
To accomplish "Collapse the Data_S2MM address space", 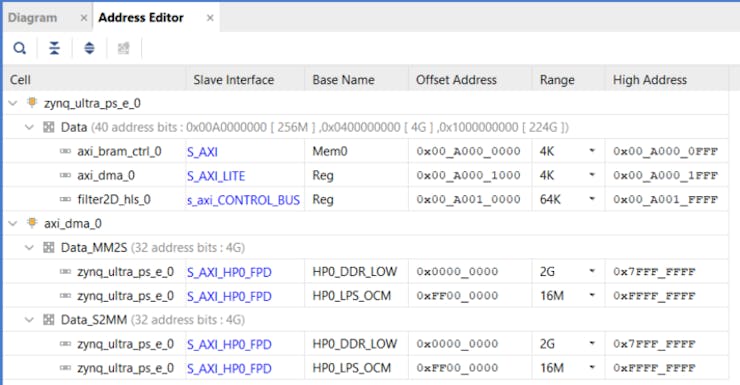I will [x=29, y=319].
